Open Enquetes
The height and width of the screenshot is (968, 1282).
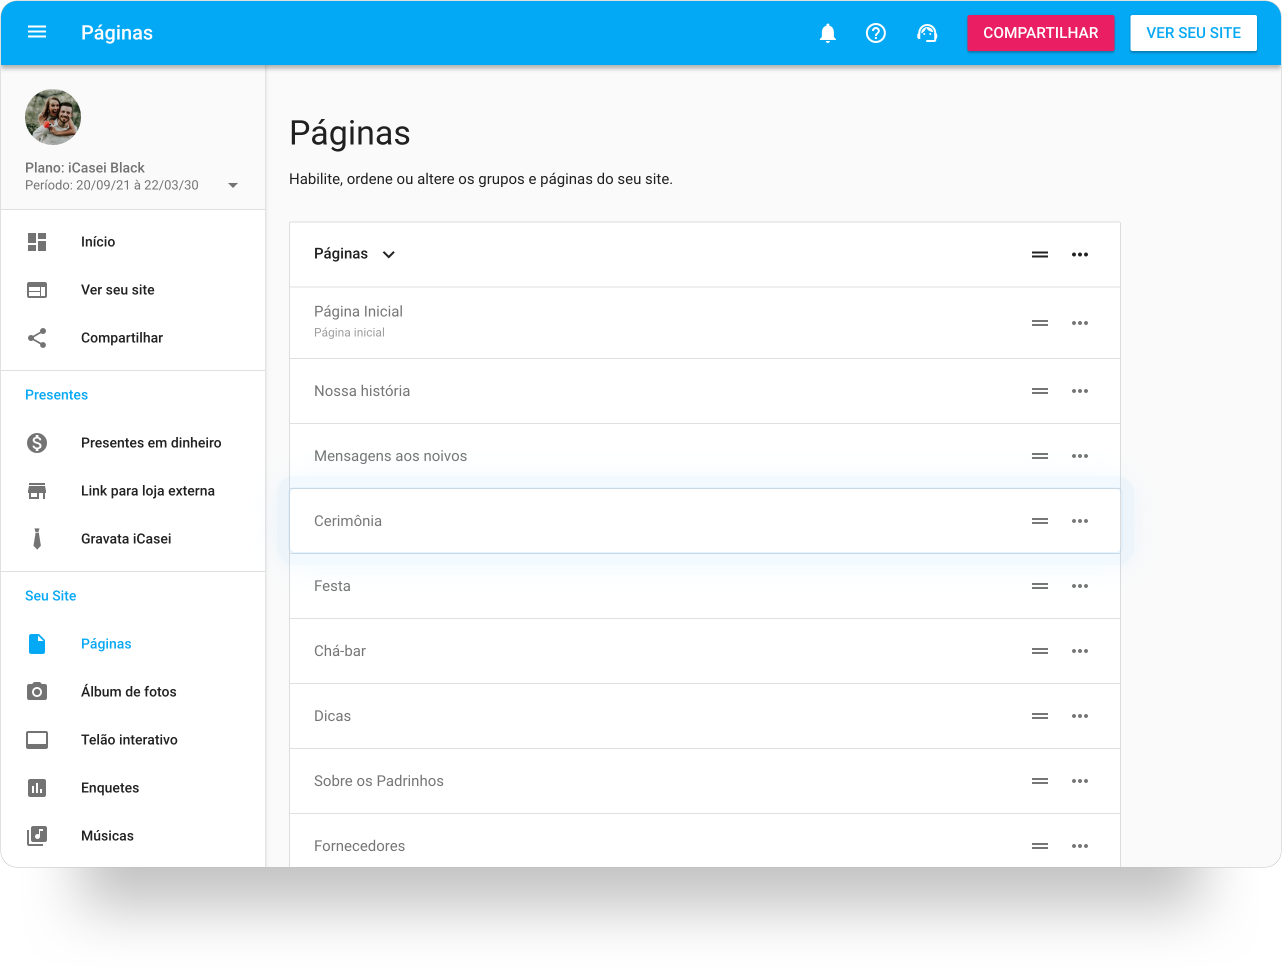[x=110, y=788]
